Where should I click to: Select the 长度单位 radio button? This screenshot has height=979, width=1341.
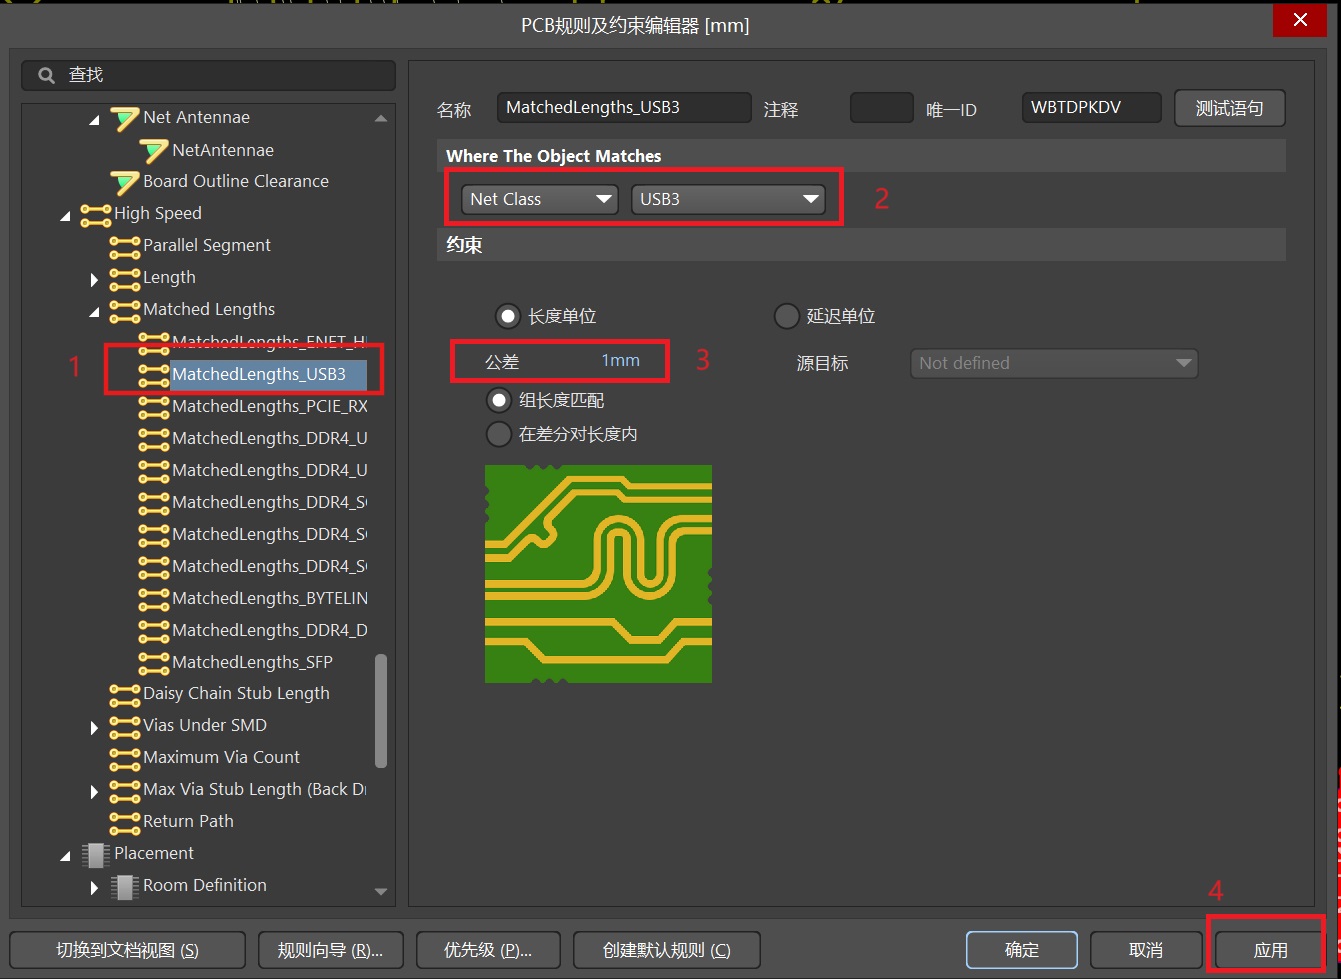[508, 316]
